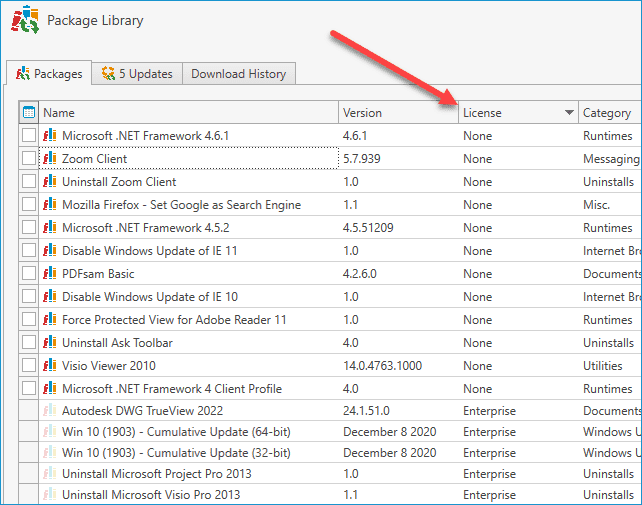Viewport: 642px width, 505px height.
Task: Sort by the Category column header
Action: (x=610, y=112)
